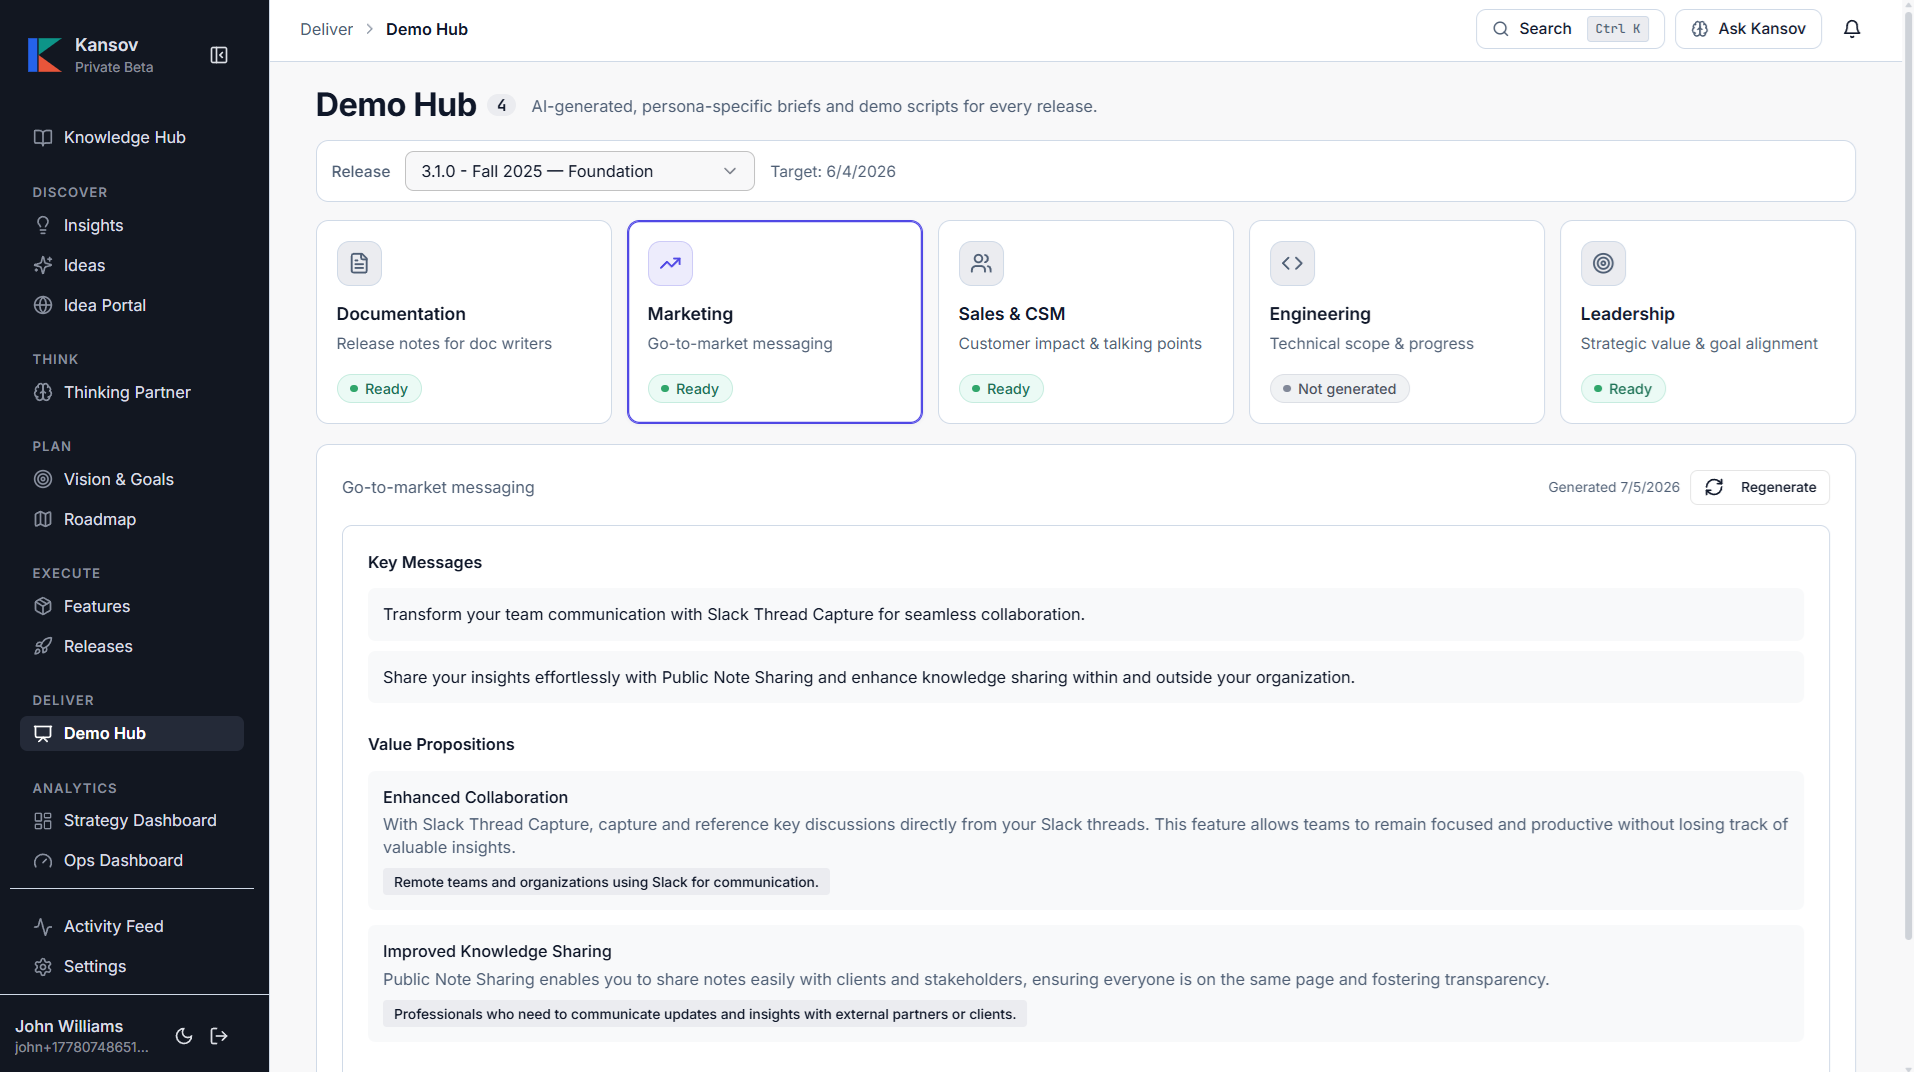Screen dimensions: 1914x1072
Task: Click the Documentation Ready status badge
Action: click(379, 389)
